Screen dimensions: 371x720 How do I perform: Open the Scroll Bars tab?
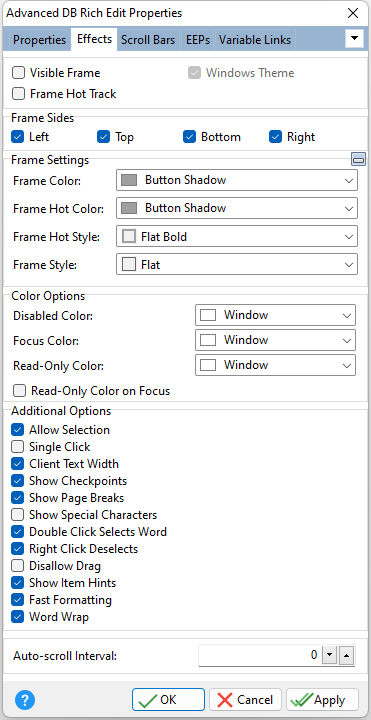click(148, 40)
